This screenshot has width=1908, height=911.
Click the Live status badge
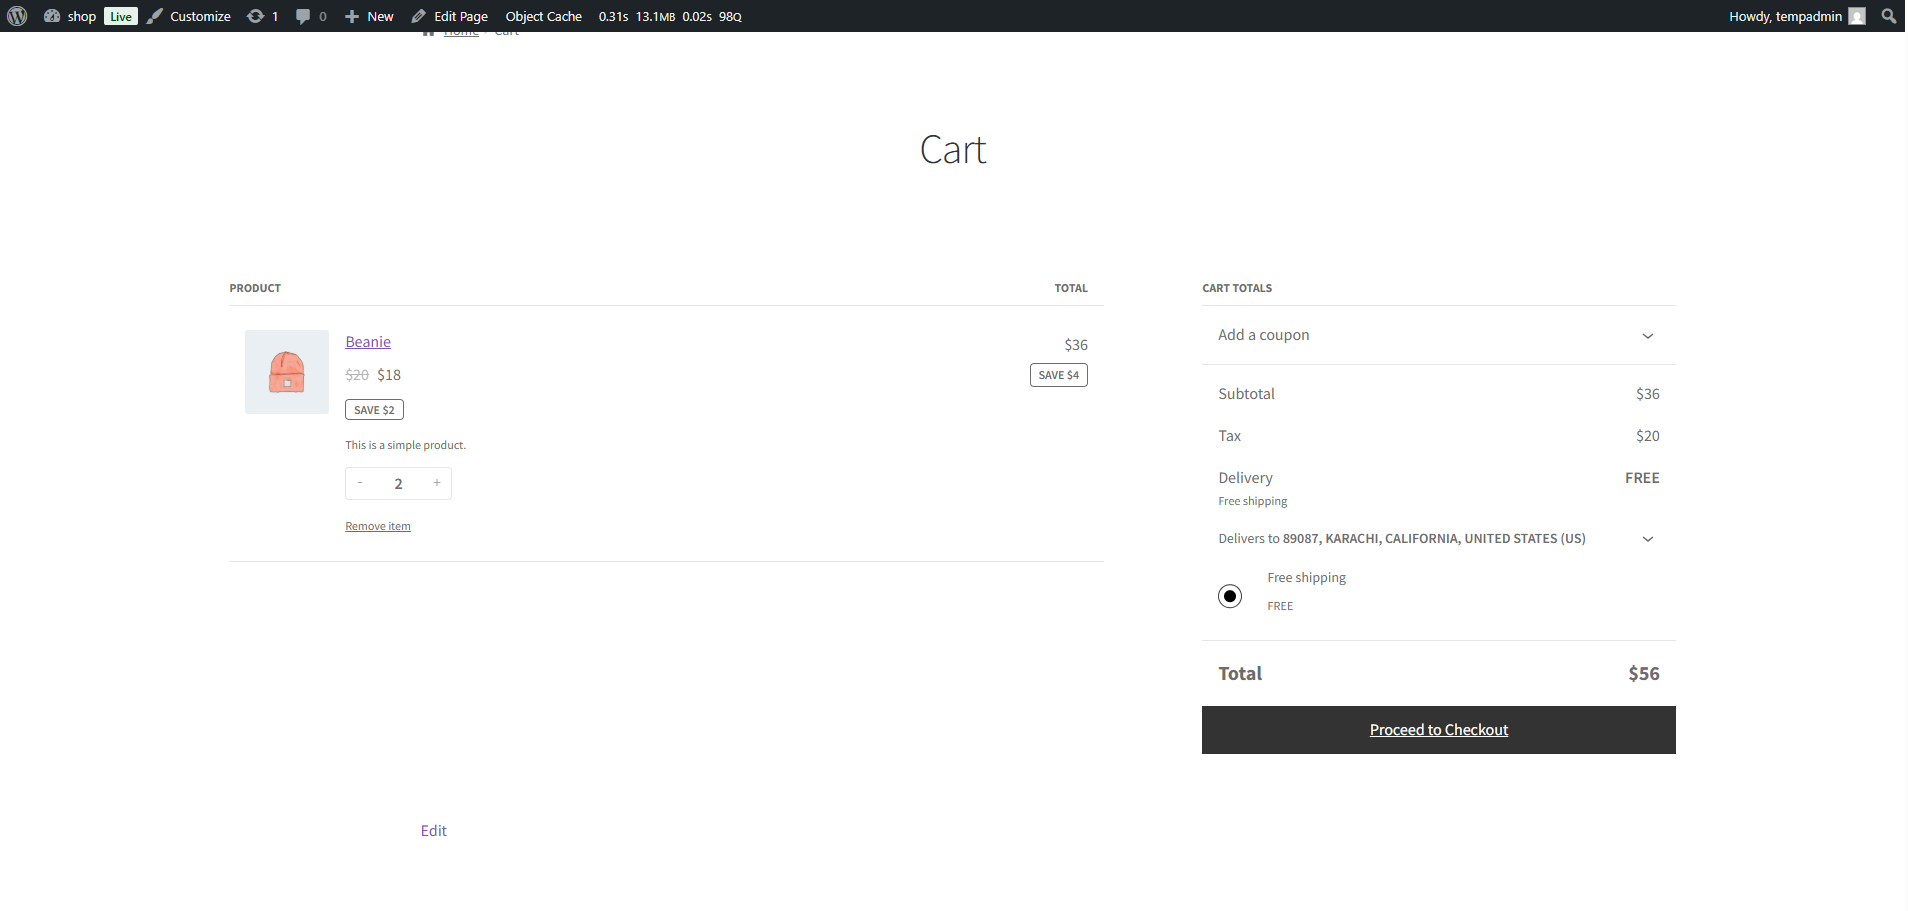click(121, 16)
